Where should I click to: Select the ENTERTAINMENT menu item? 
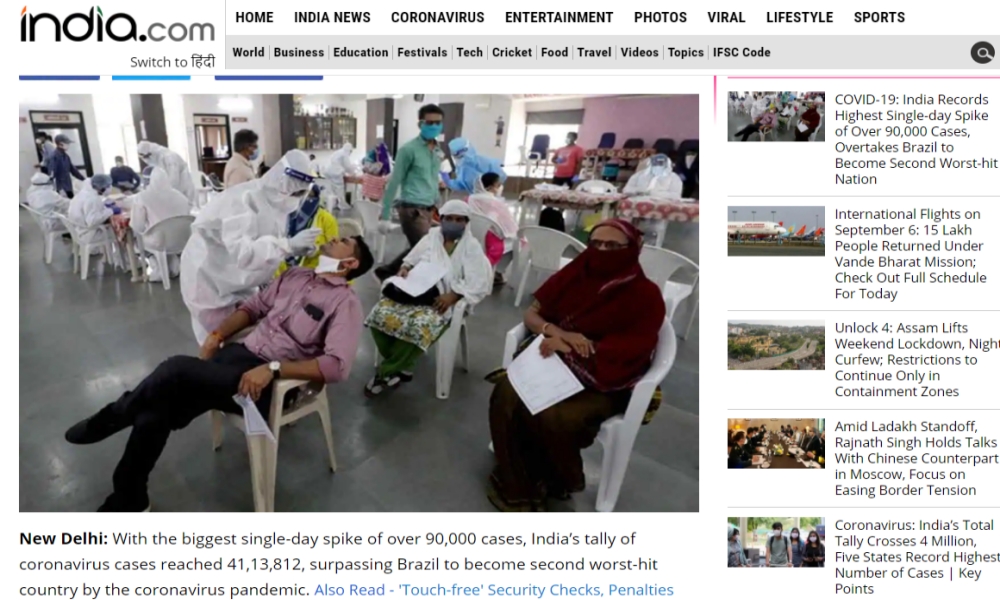coord(559,17)
